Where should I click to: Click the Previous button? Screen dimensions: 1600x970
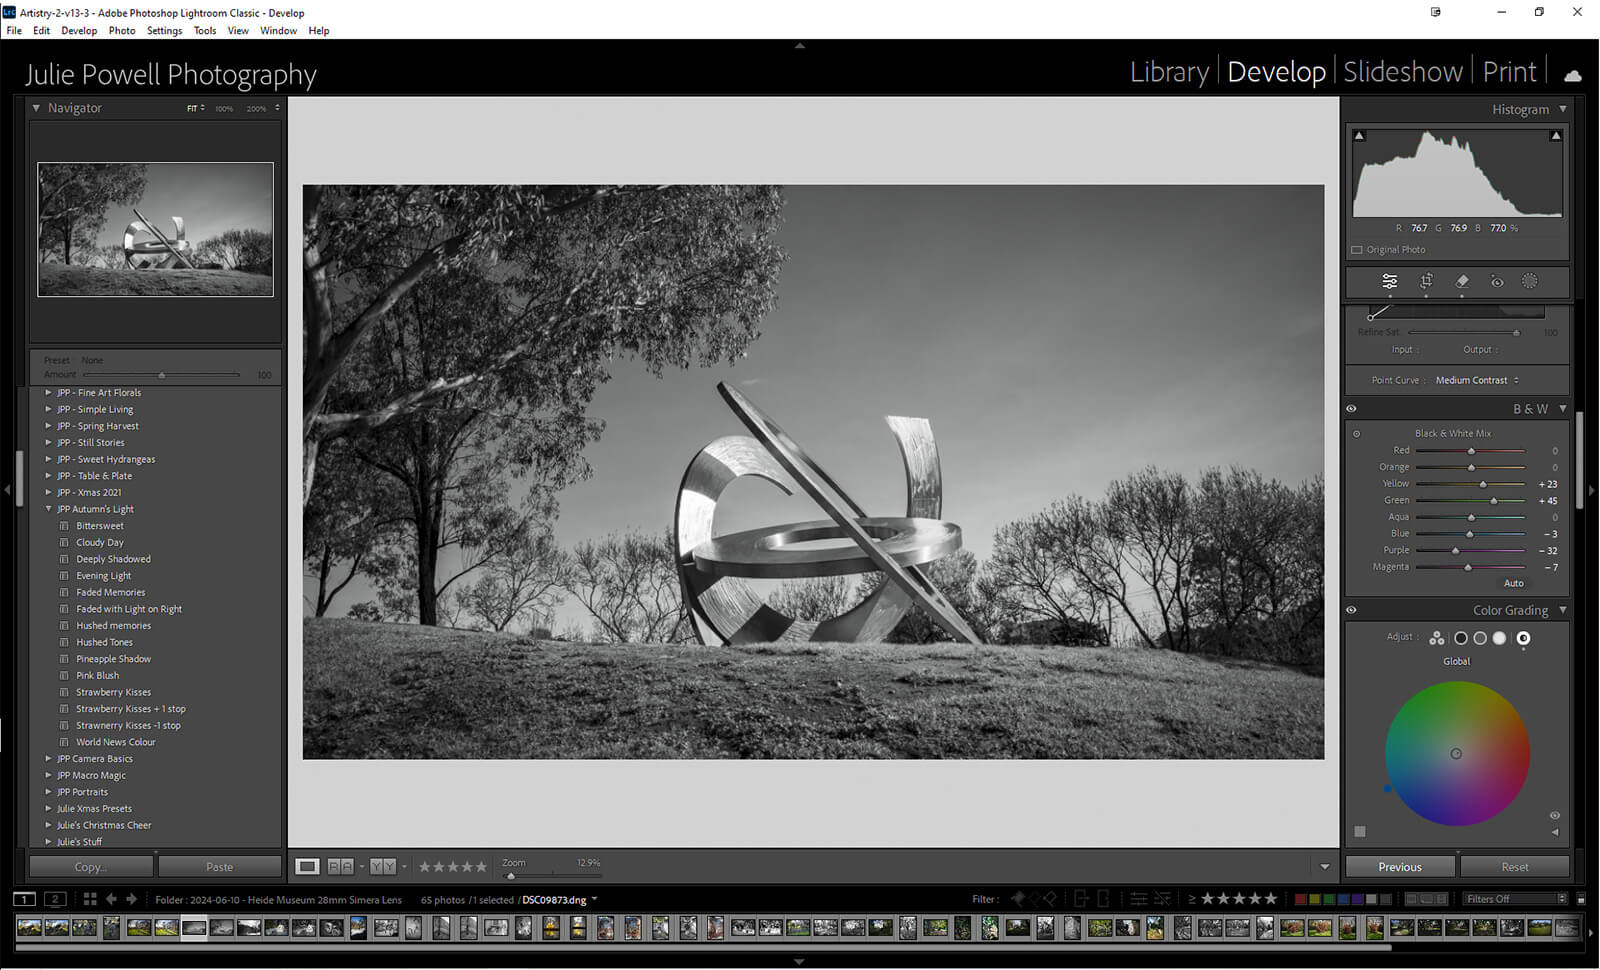coord(1399,867)
